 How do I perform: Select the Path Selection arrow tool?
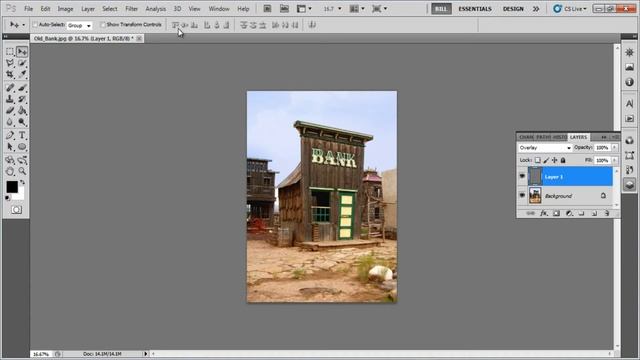coord(10,147)
